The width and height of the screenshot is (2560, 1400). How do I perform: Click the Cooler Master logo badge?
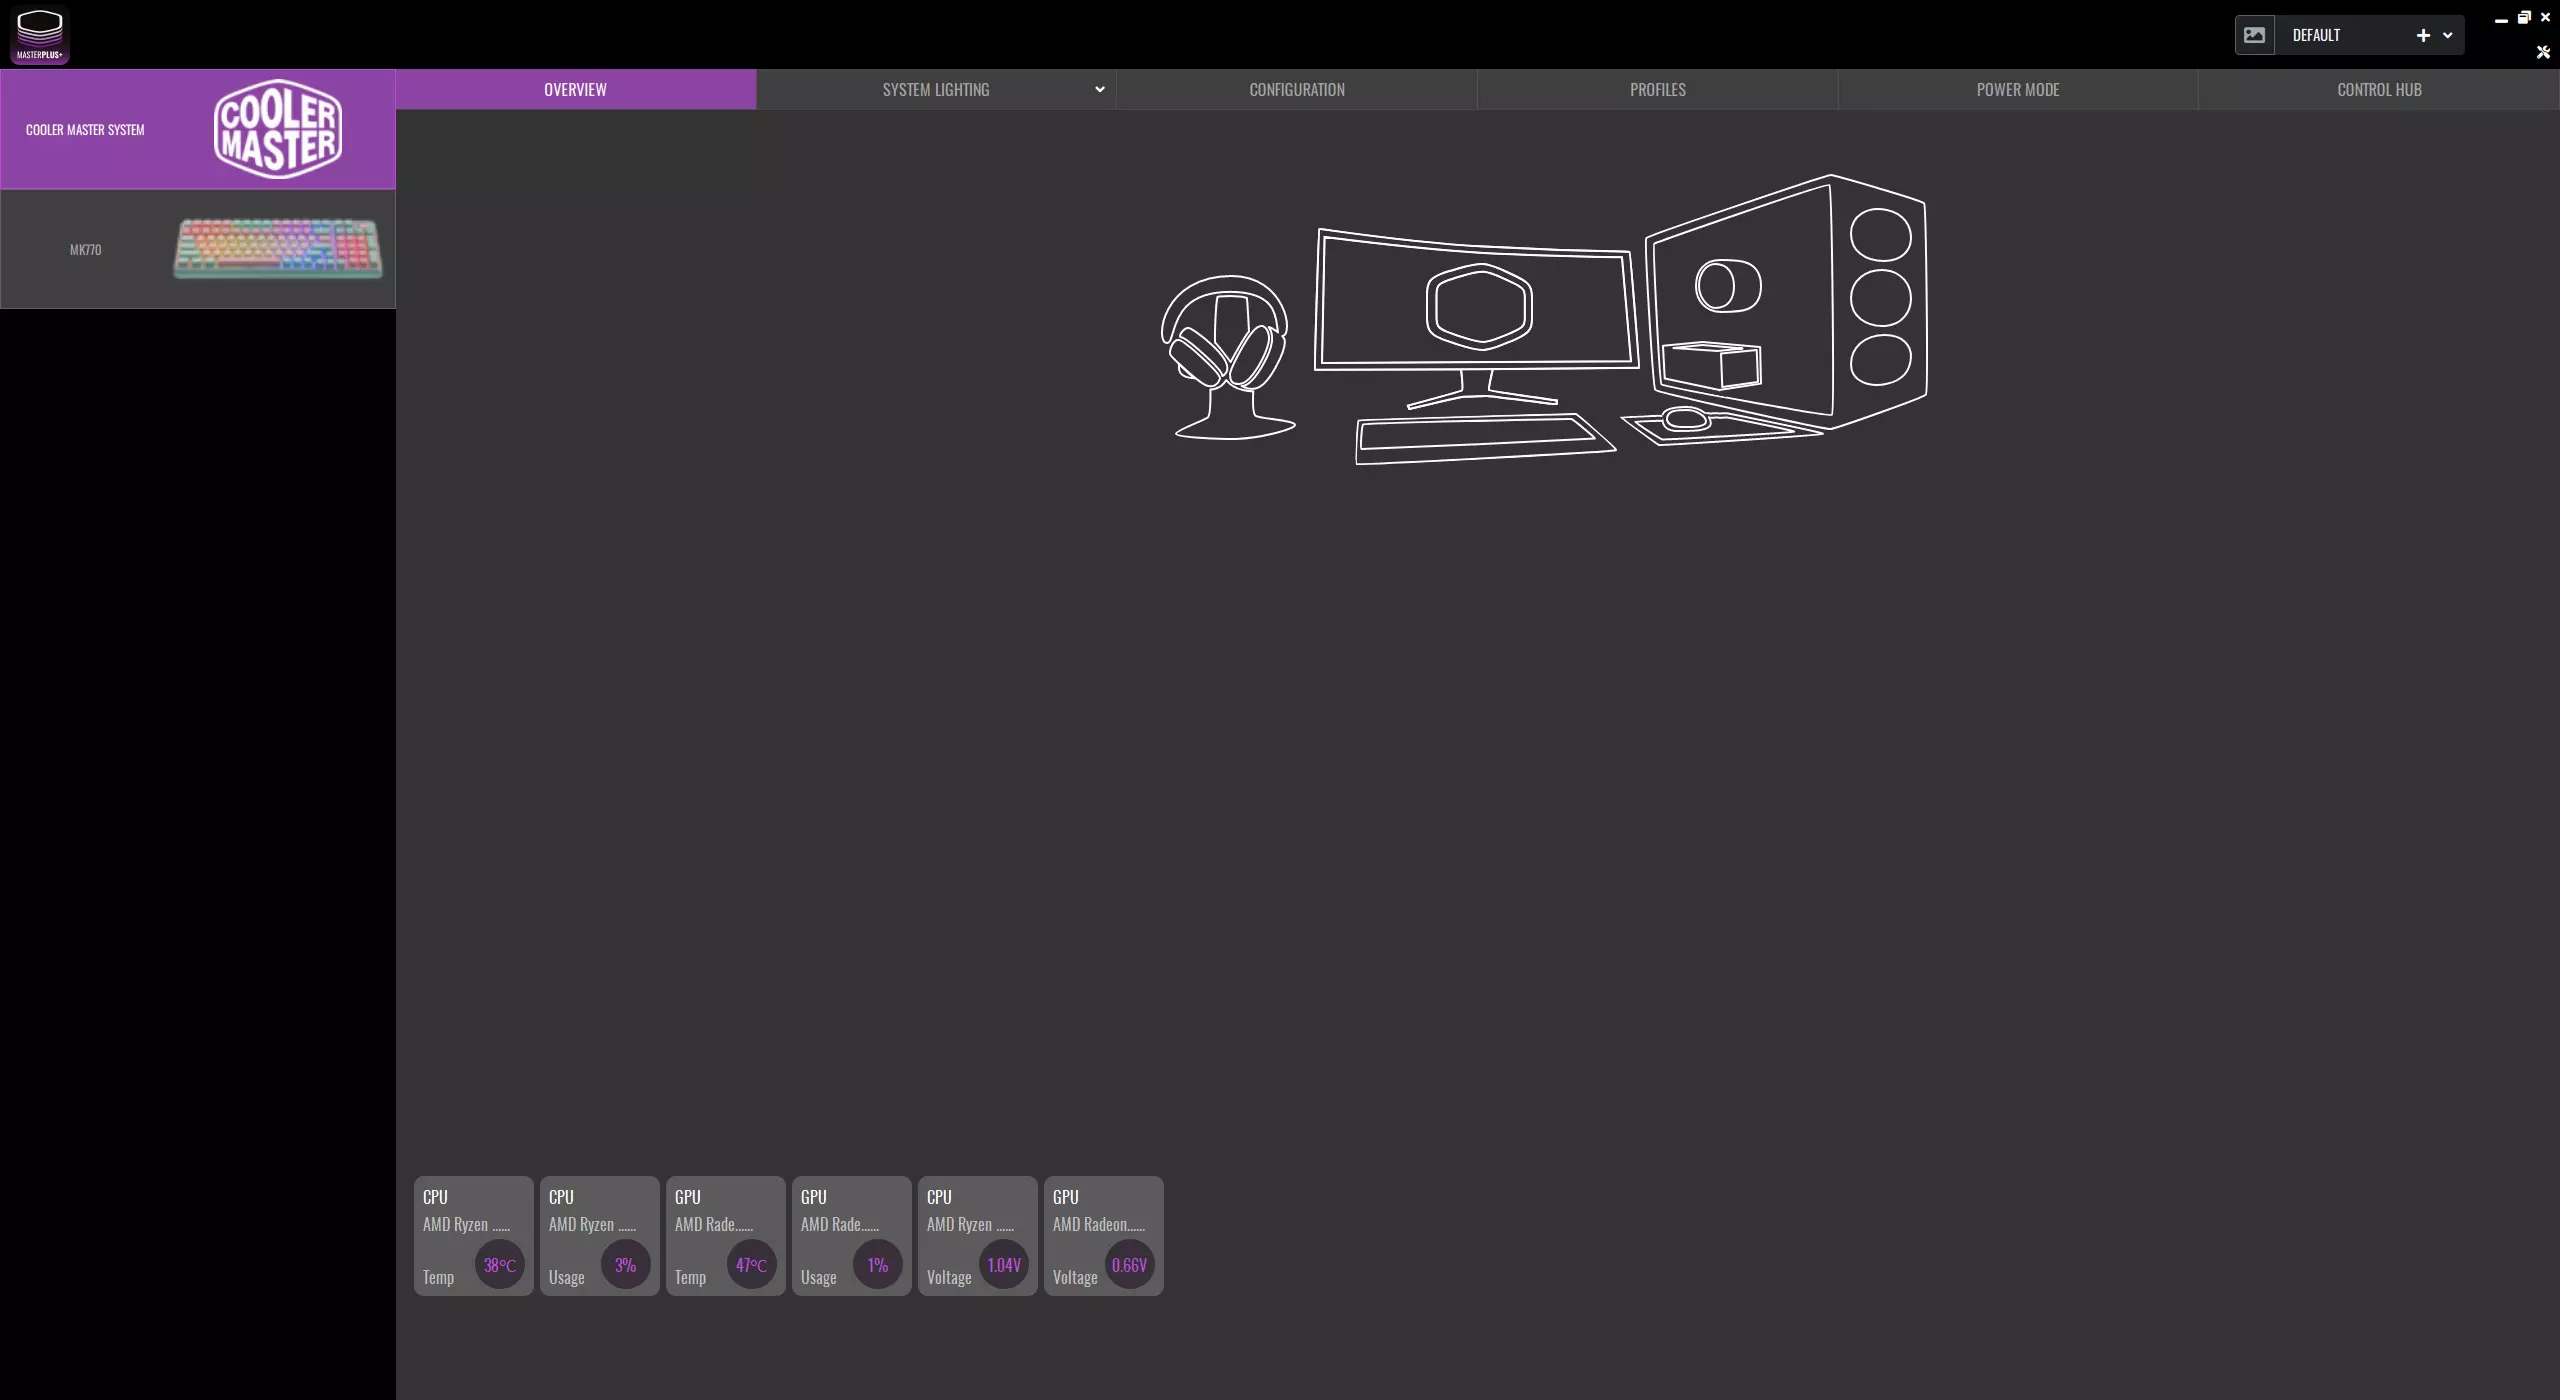(x=278, y=129)
